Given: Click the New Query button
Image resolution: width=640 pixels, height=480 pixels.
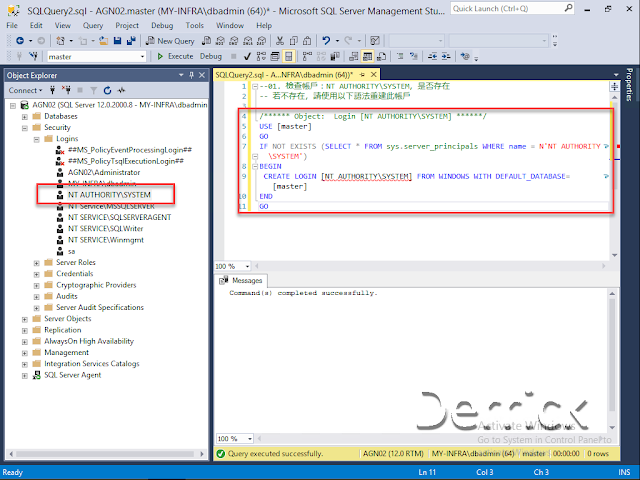Looking at the screenshot, I should pyautogui.click(x=171, y=41).
